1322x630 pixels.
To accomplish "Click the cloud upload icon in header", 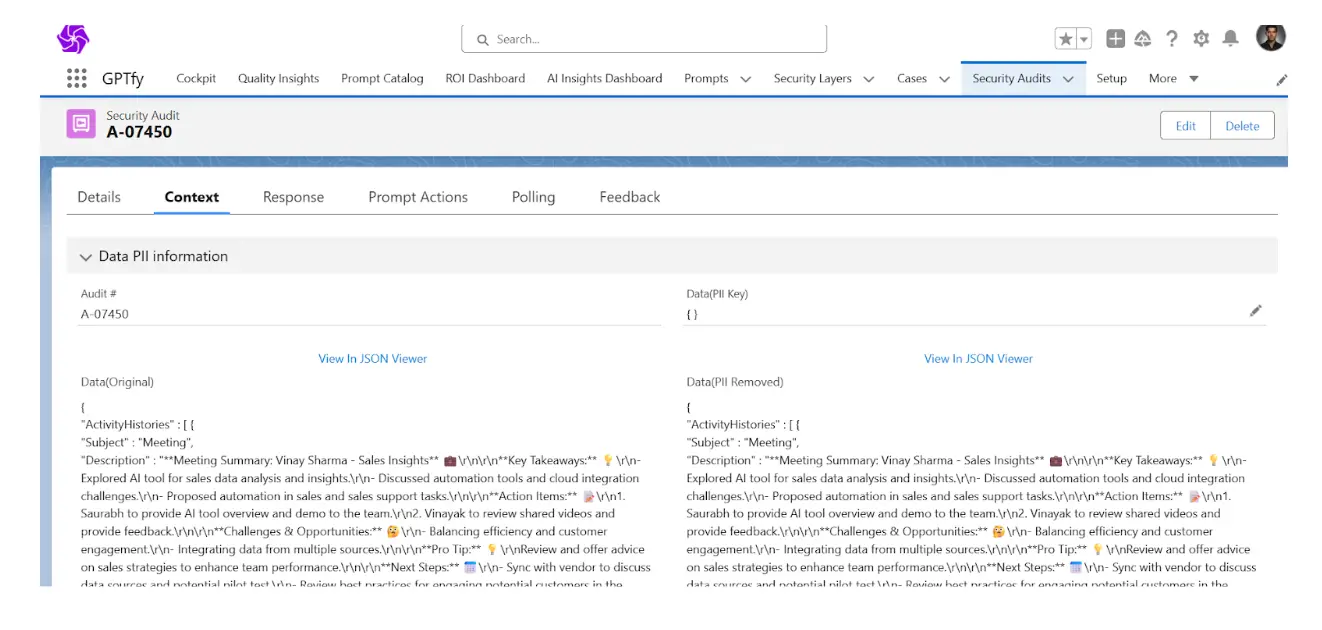I will click(x=1143, y=38).
